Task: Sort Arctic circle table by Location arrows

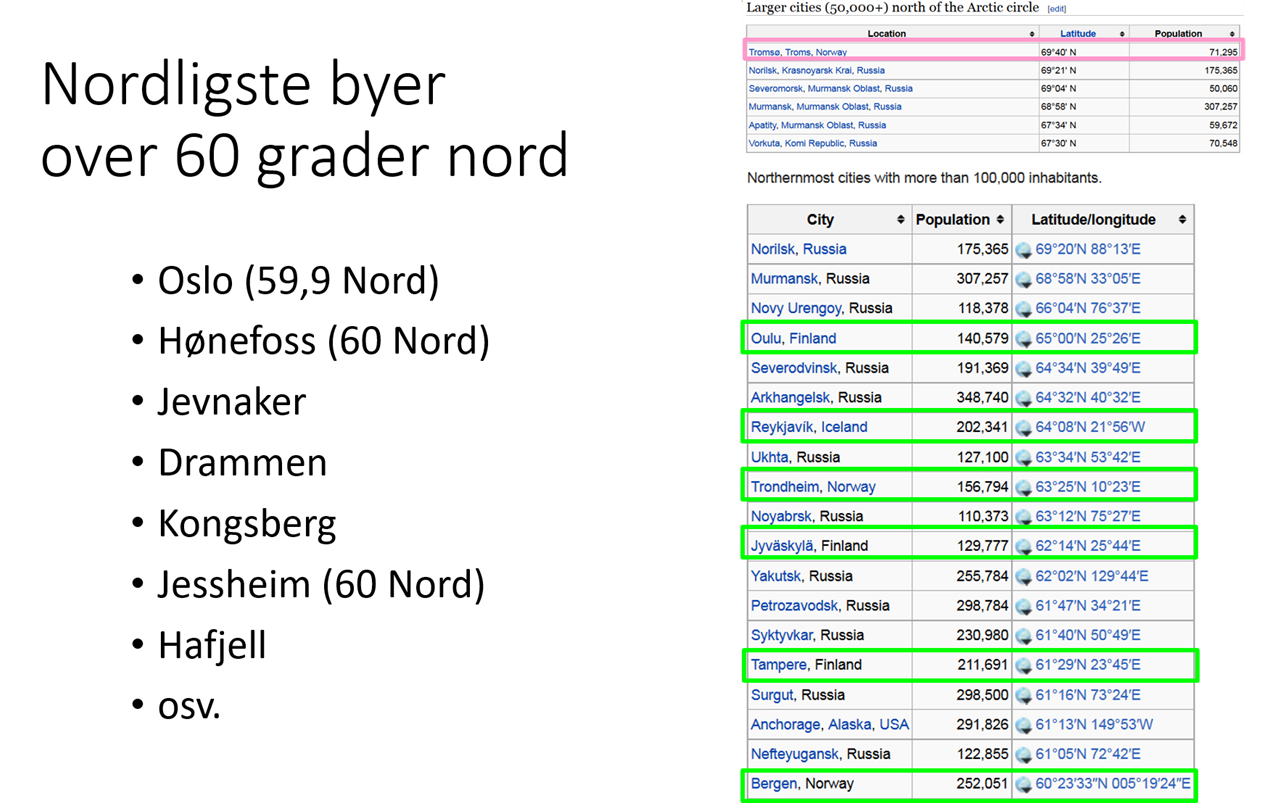Action: pos(1032,34)
